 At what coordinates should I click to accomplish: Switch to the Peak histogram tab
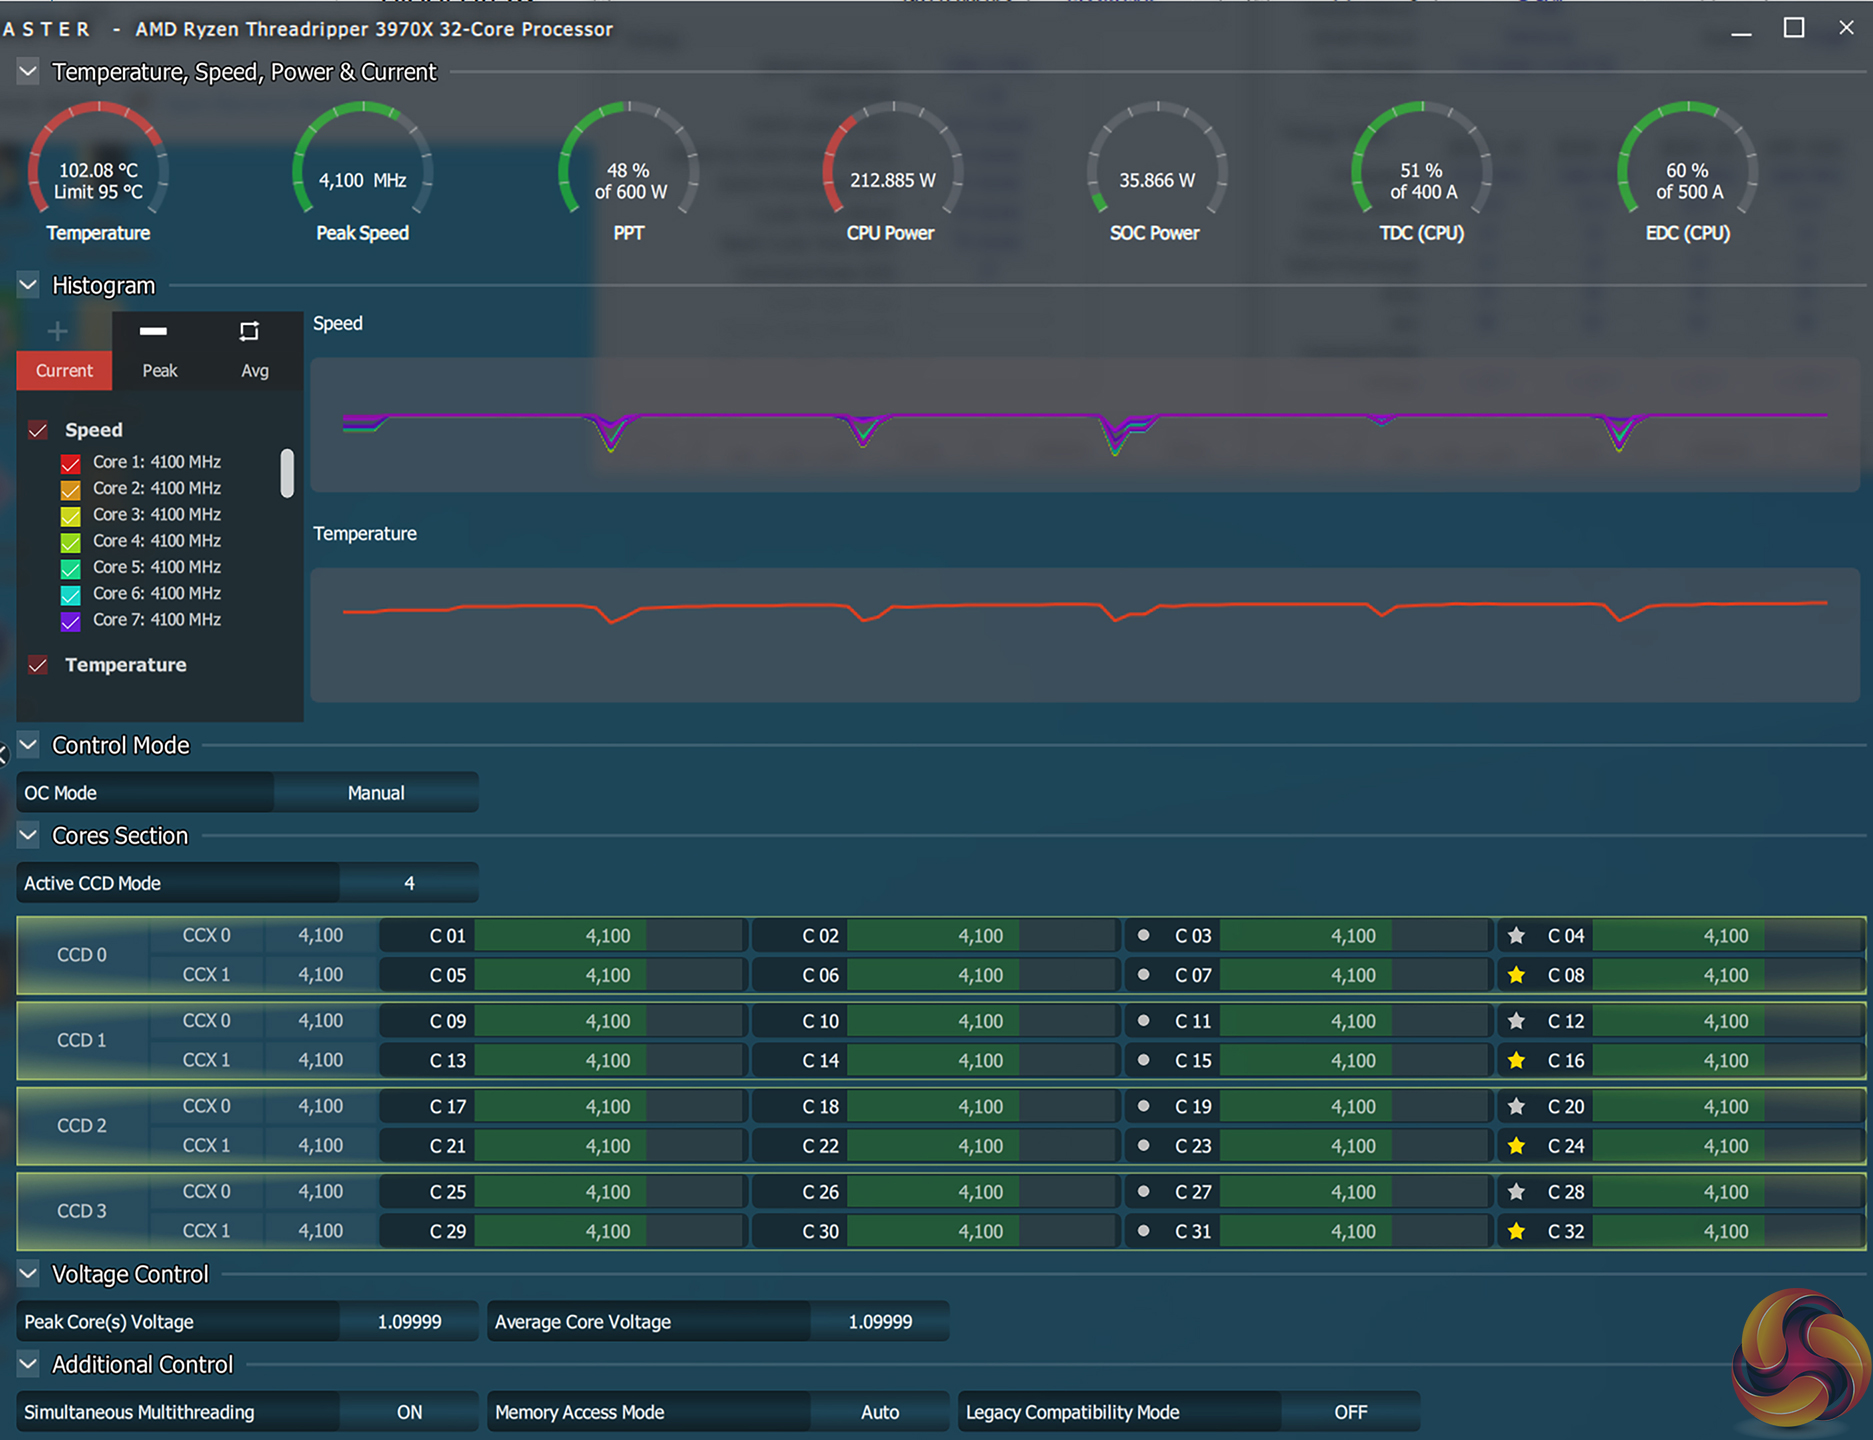tap(159, 370)
